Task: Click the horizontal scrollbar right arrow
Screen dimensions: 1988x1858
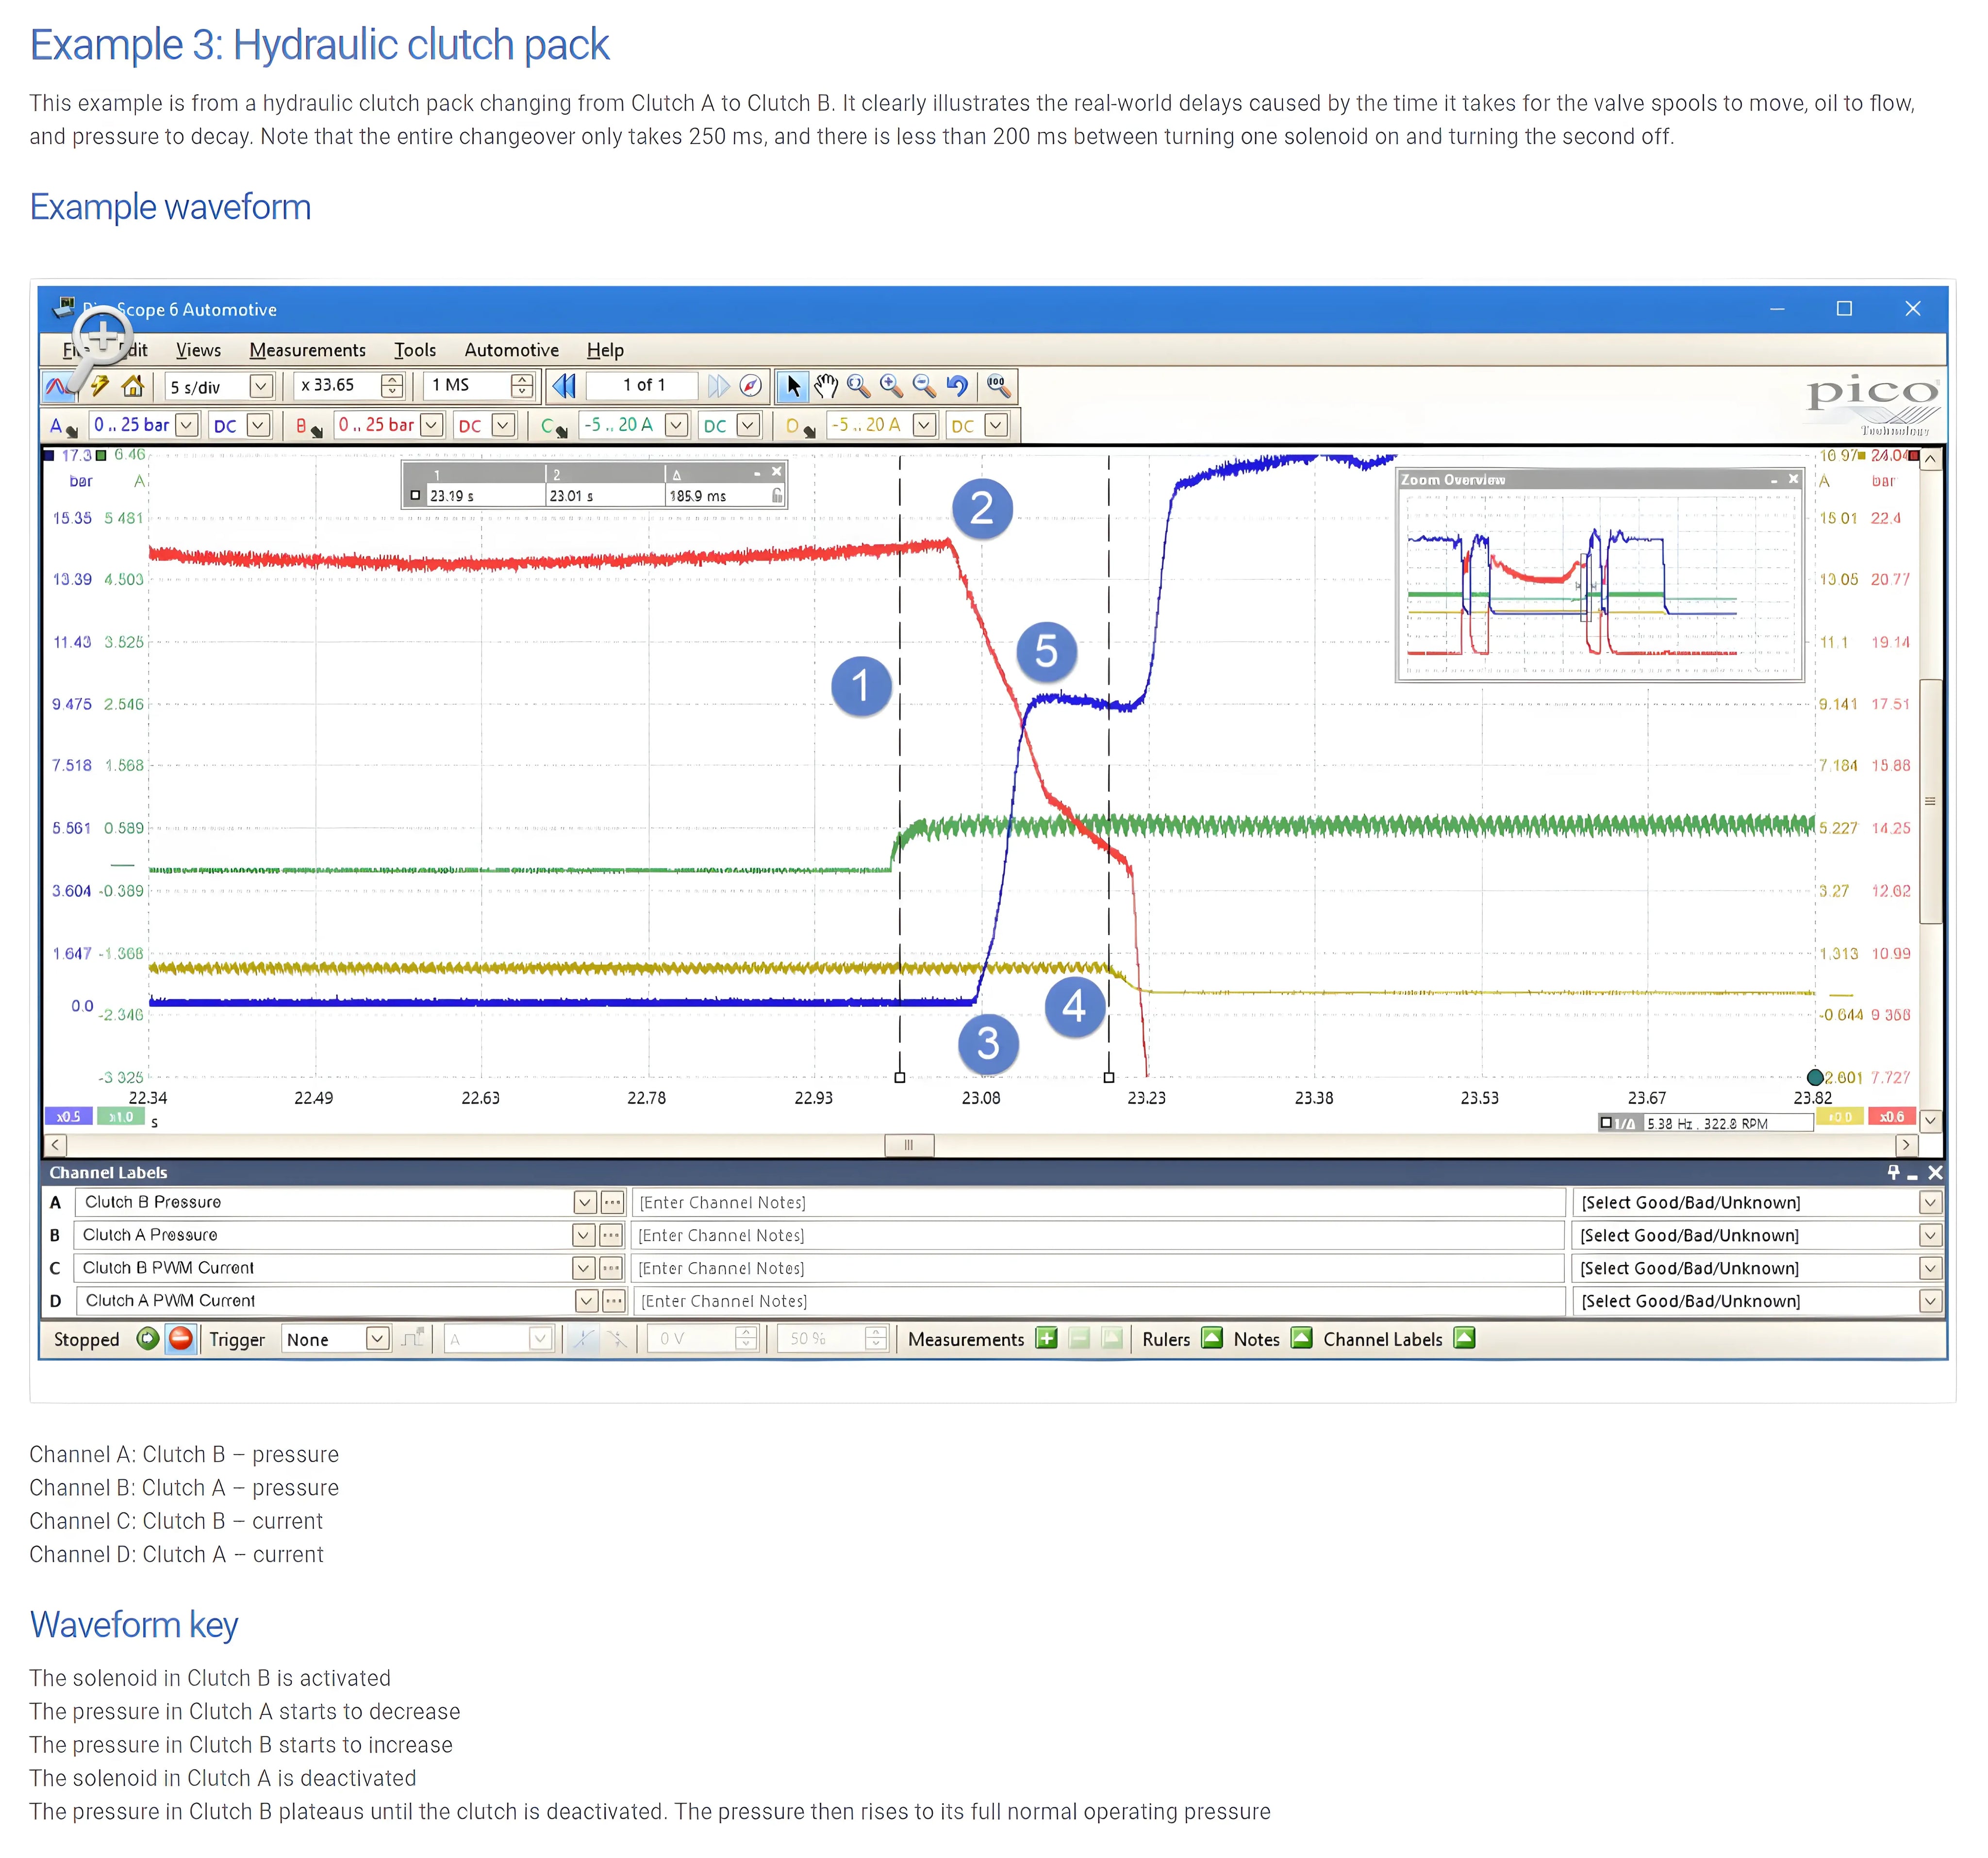Action: click(1906, 1145)
